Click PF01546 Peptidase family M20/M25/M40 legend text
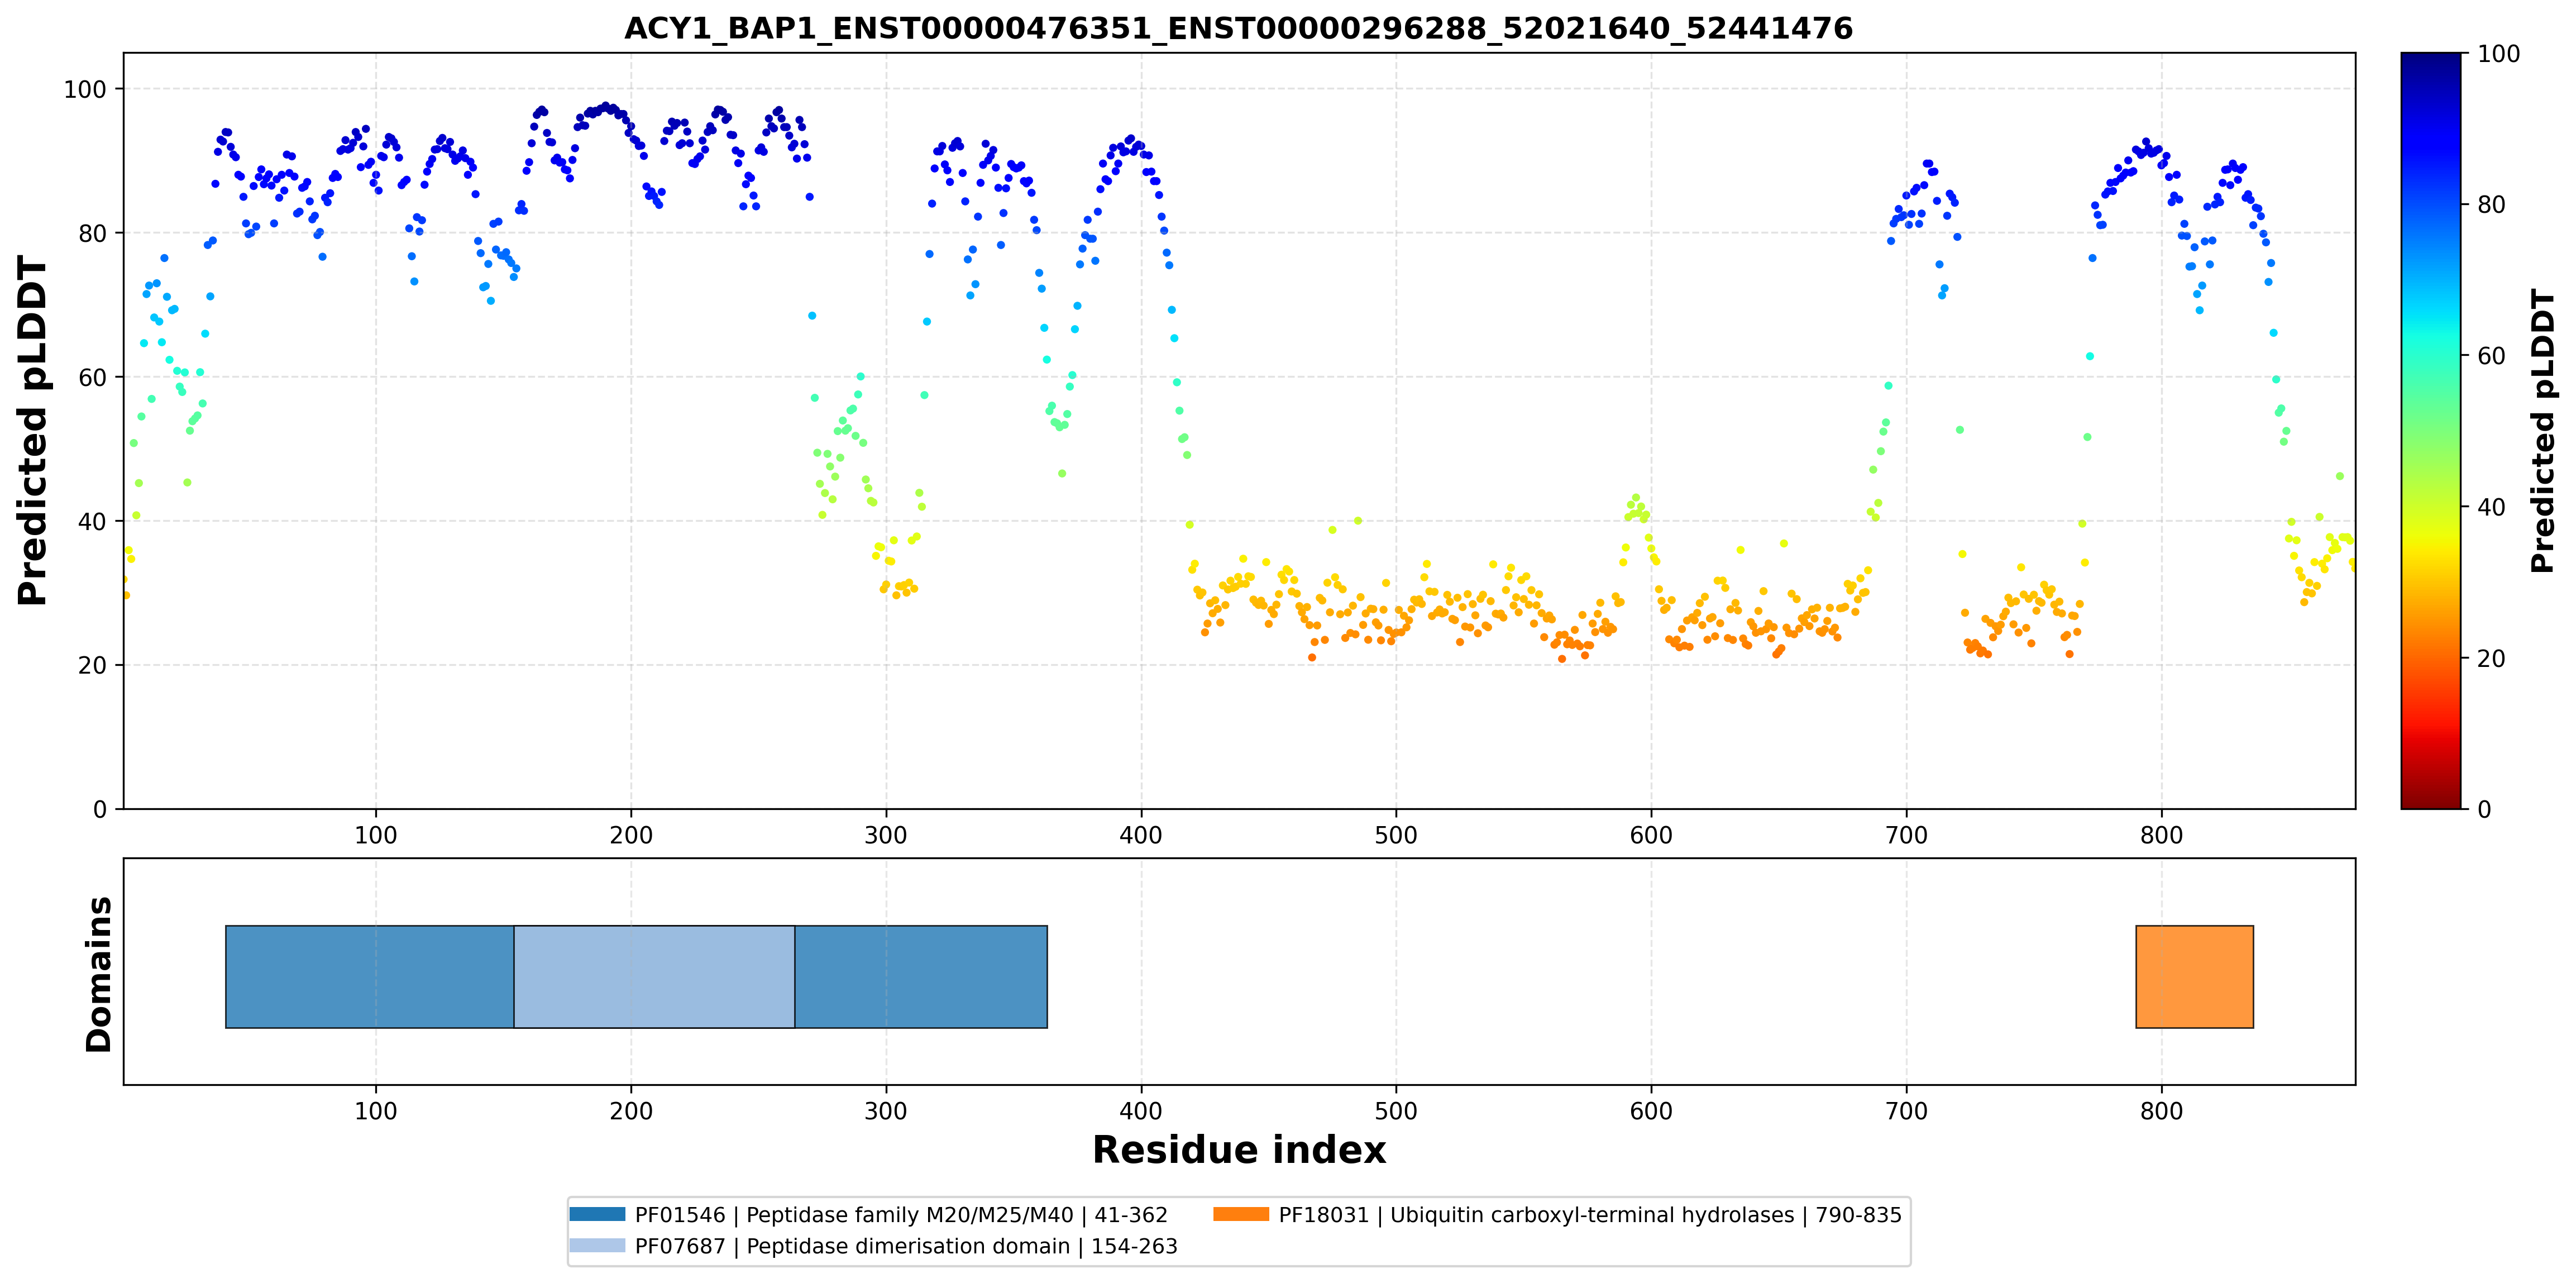 [x=901, y=1215]
